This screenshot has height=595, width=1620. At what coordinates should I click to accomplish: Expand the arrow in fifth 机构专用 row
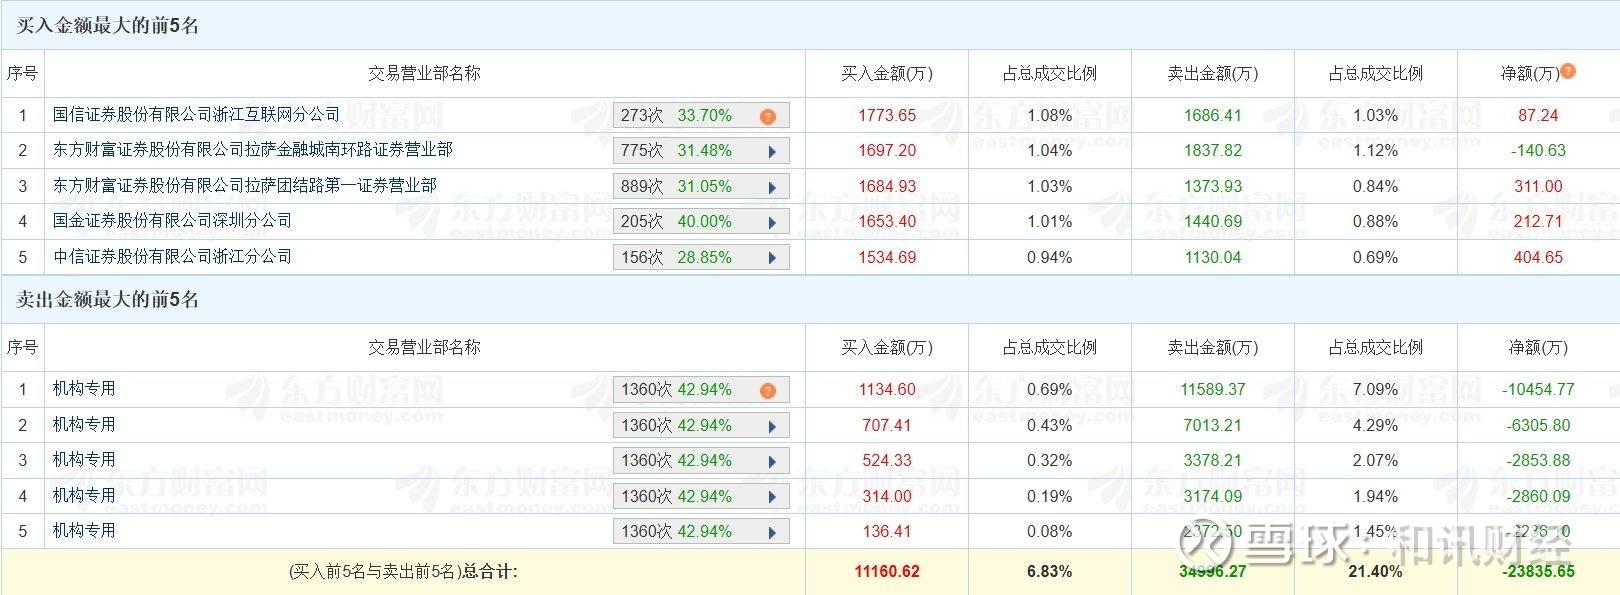(x=772, y=532)
